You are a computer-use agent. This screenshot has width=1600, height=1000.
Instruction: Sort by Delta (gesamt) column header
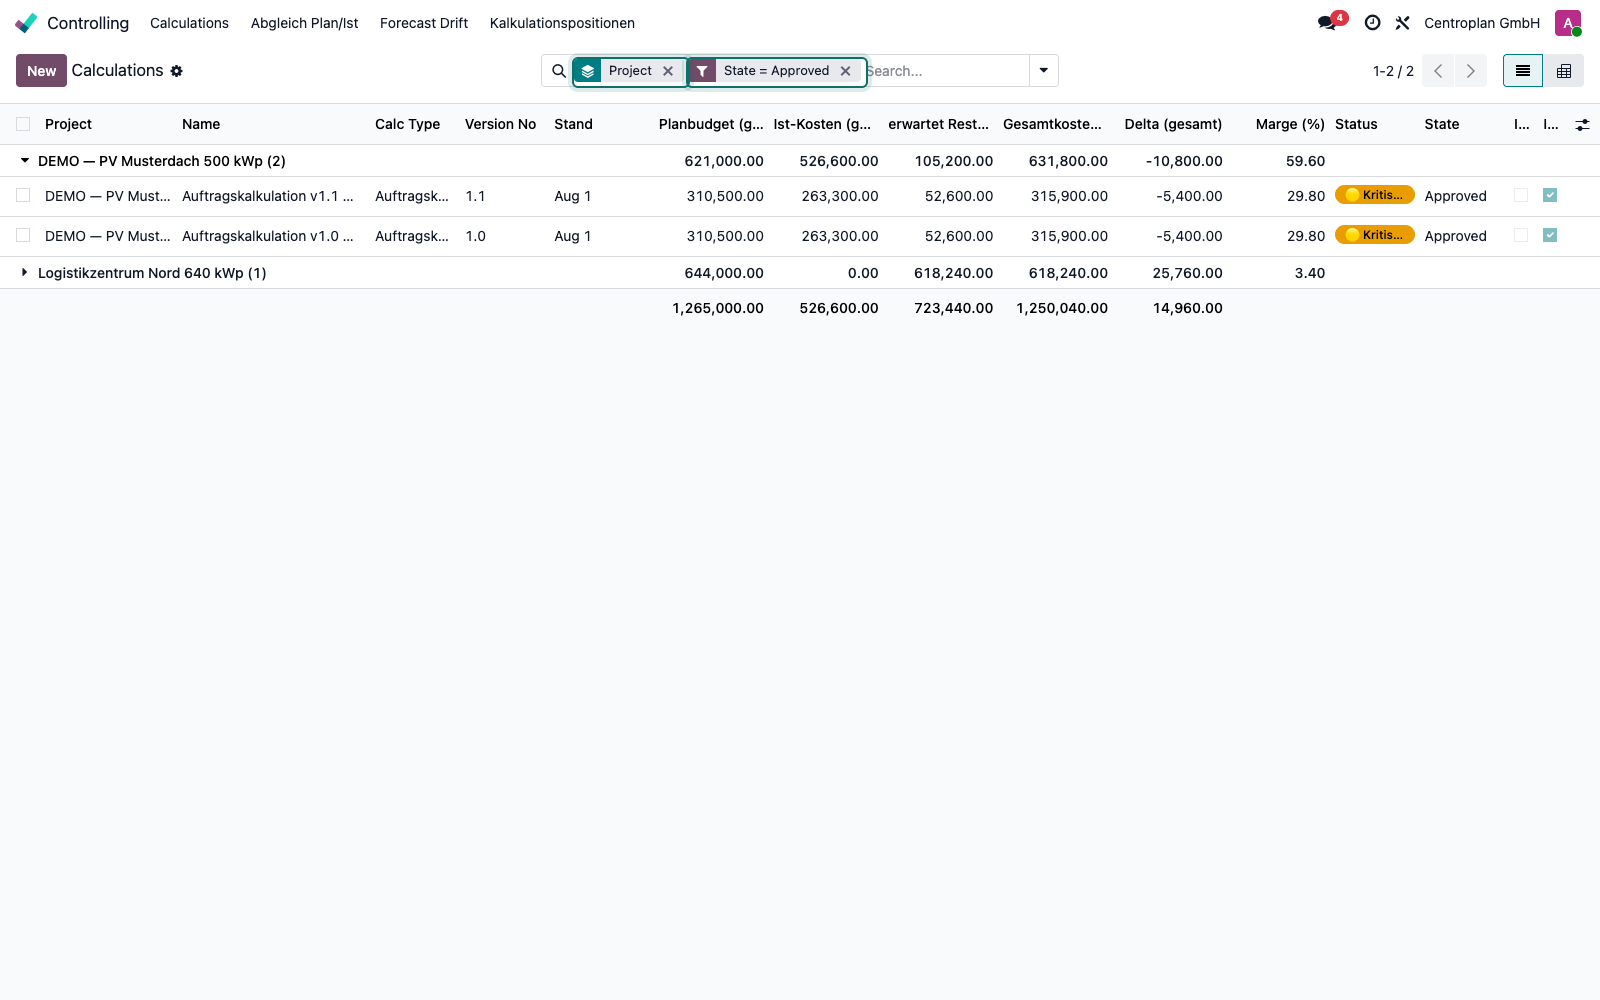tap(1173, 124)
